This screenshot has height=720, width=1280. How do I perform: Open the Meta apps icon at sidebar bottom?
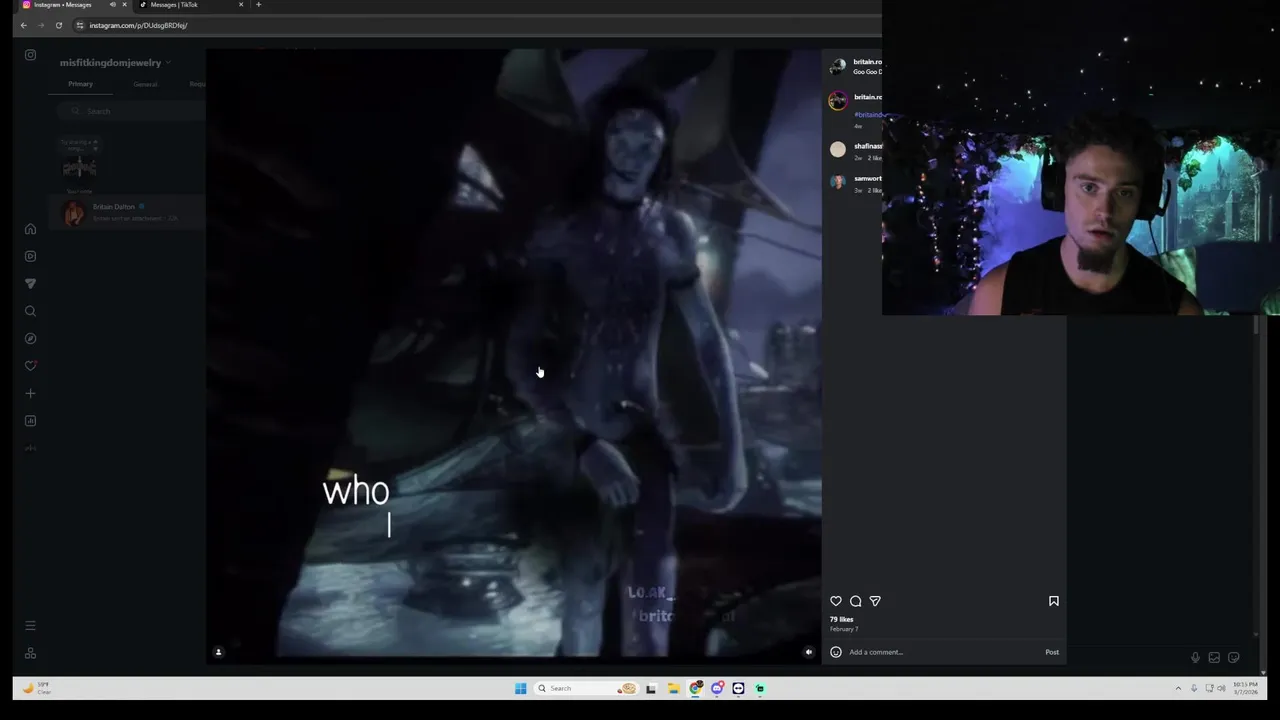pos(31,653)
